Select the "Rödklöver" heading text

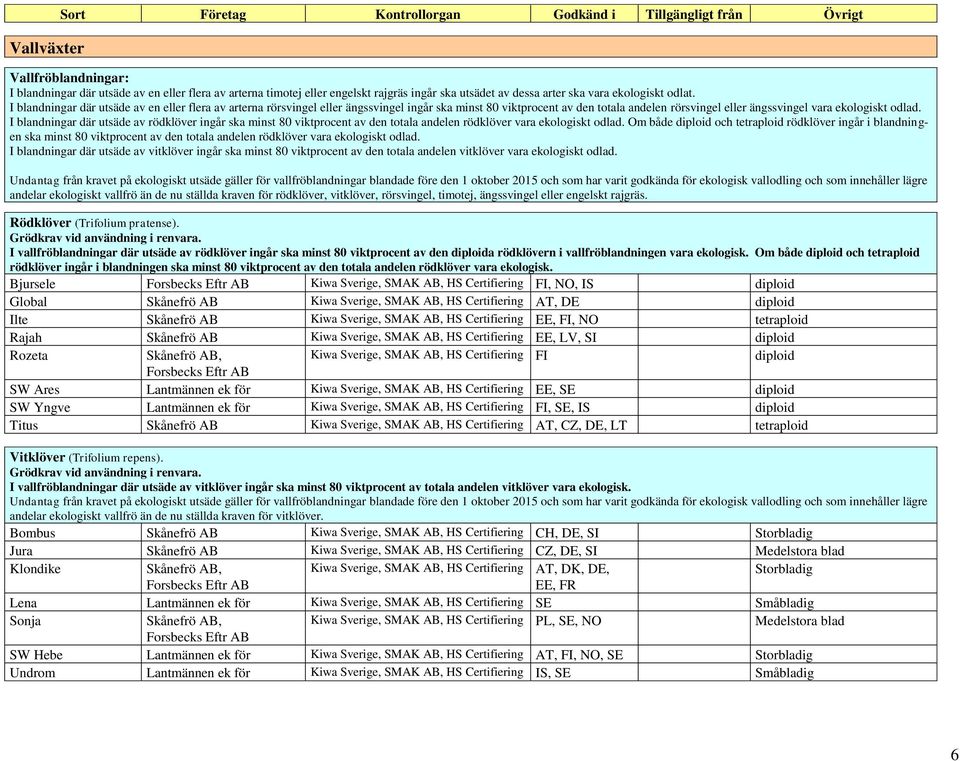coord(40,223)
